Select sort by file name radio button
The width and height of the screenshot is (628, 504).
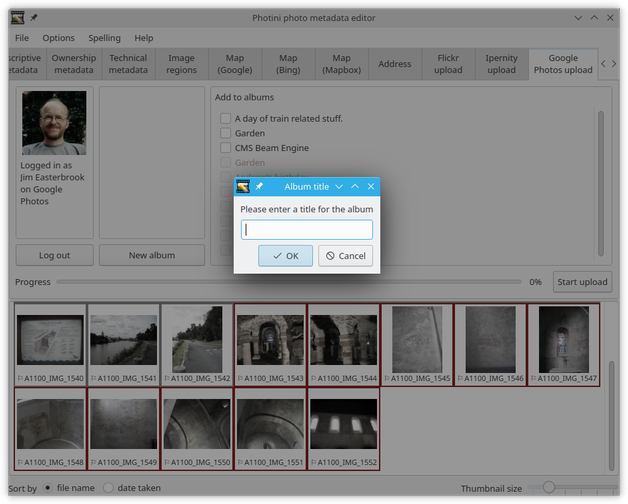click(x=48, y=488)
